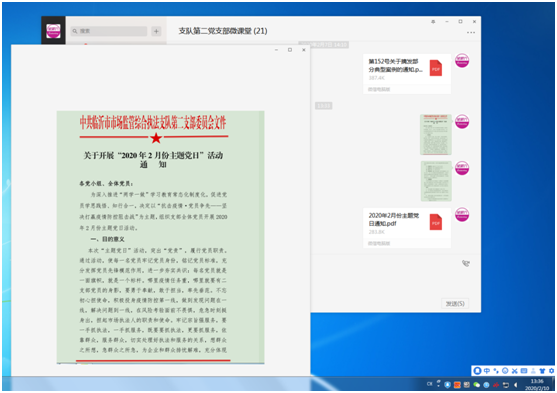This screenshot has width=557, height=393.
Task: Open the soft keyboard on IME bar
Action: [524, 371]
